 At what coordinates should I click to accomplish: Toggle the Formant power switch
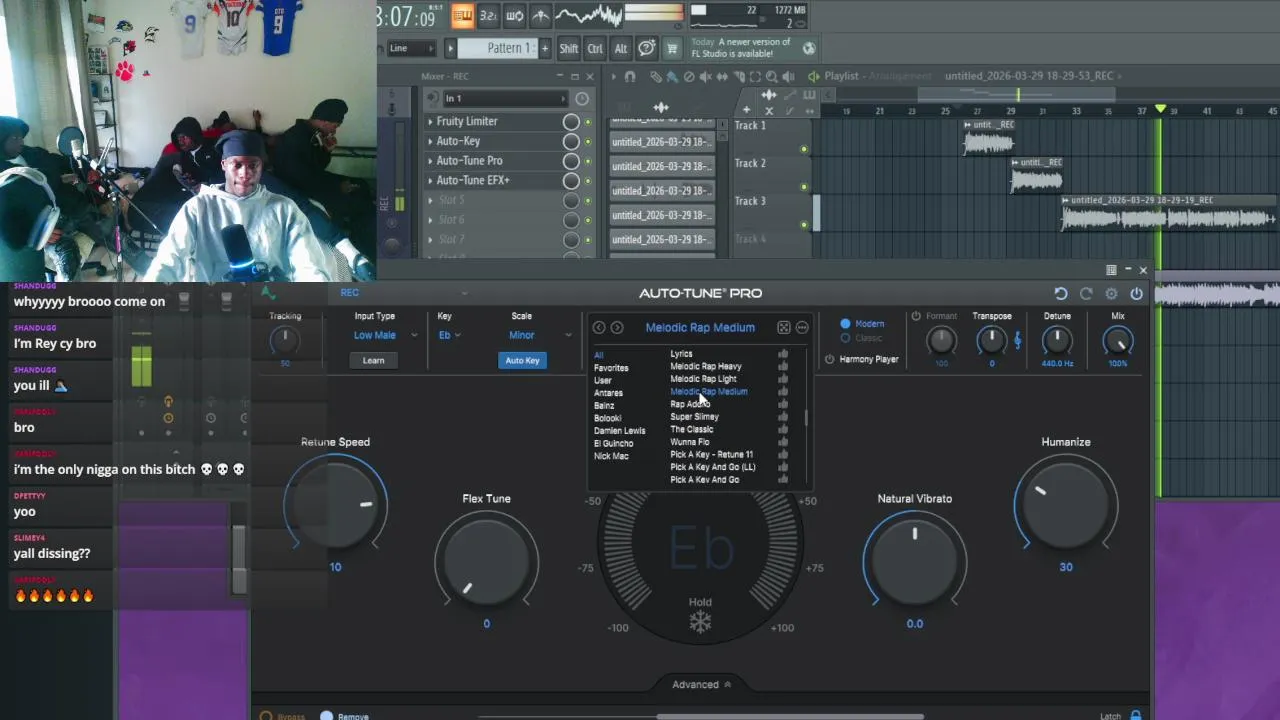[916, 316]
